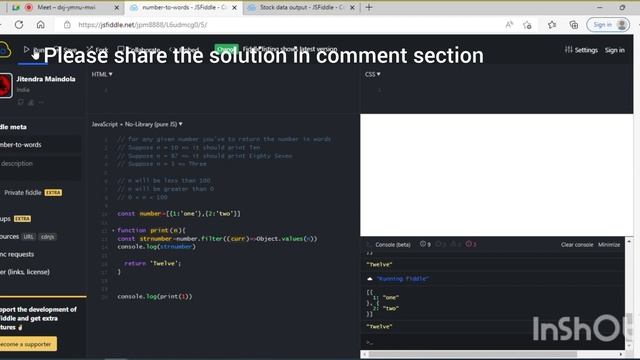
Task: Switch to the Stock data output JSFiddle tab
Action: (x=301, y=7)
